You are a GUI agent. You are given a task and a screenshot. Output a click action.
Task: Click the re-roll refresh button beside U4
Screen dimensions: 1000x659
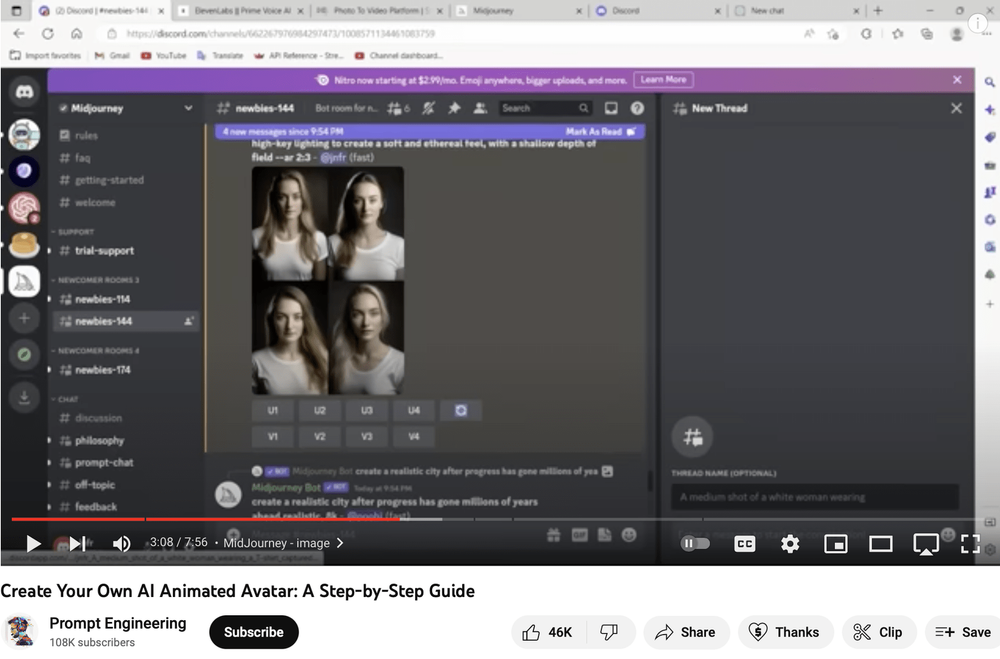coord(460,410)
